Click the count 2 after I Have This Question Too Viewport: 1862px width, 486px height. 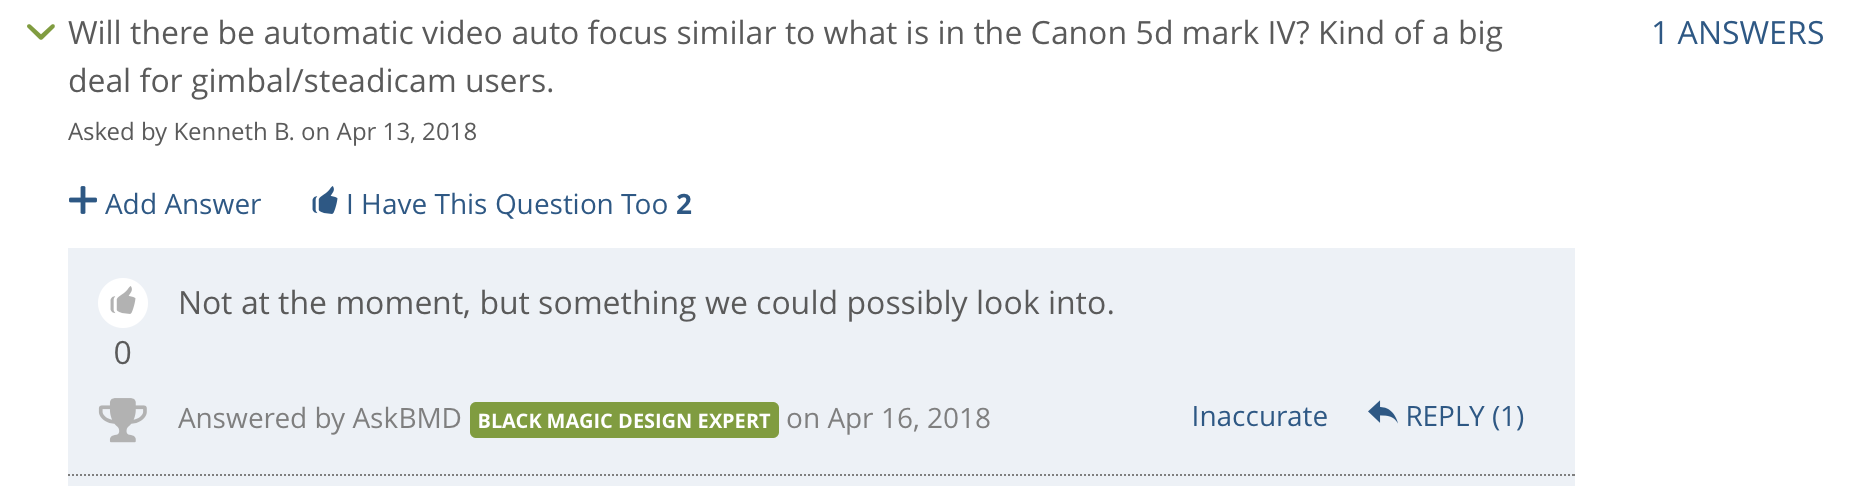(x=684, y=204)
